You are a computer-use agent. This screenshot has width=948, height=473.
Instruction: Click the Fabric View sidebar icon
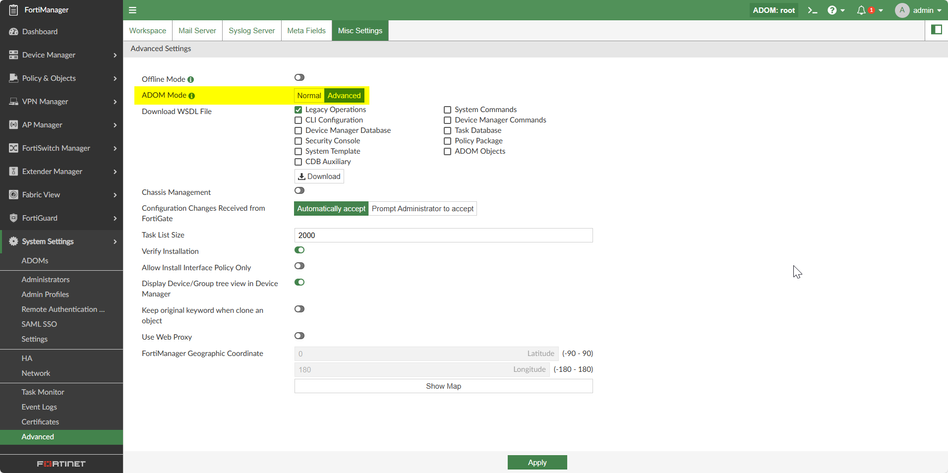tap(13, 195)
